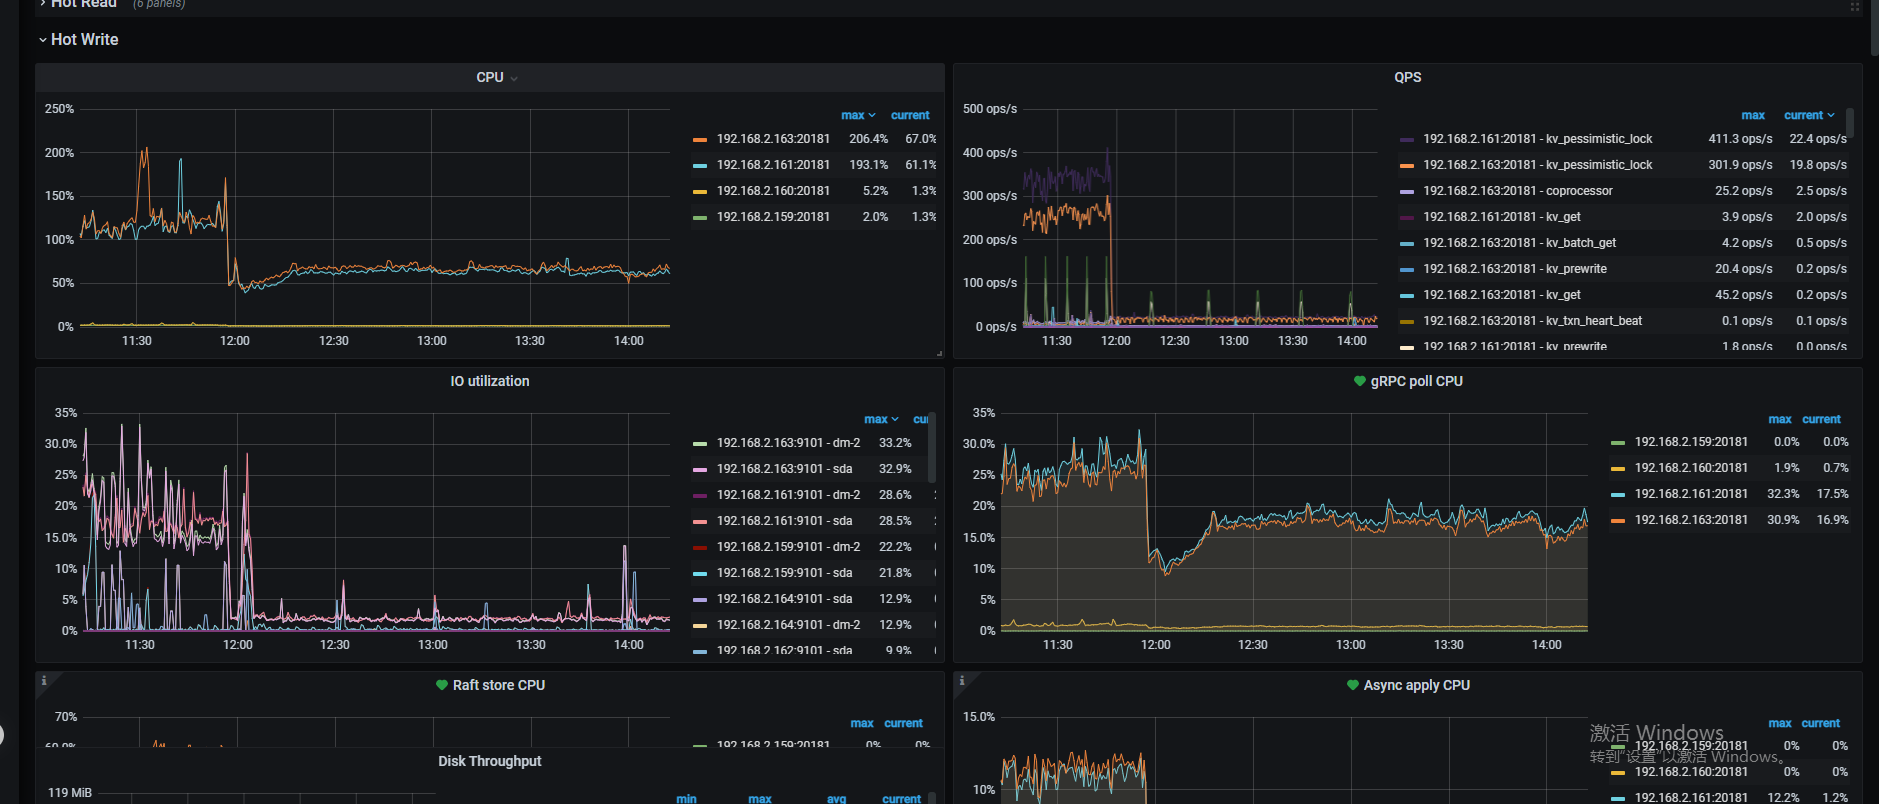
Task: Click the Async apply CPU heart alert icon
Action: coord(1353,685)
